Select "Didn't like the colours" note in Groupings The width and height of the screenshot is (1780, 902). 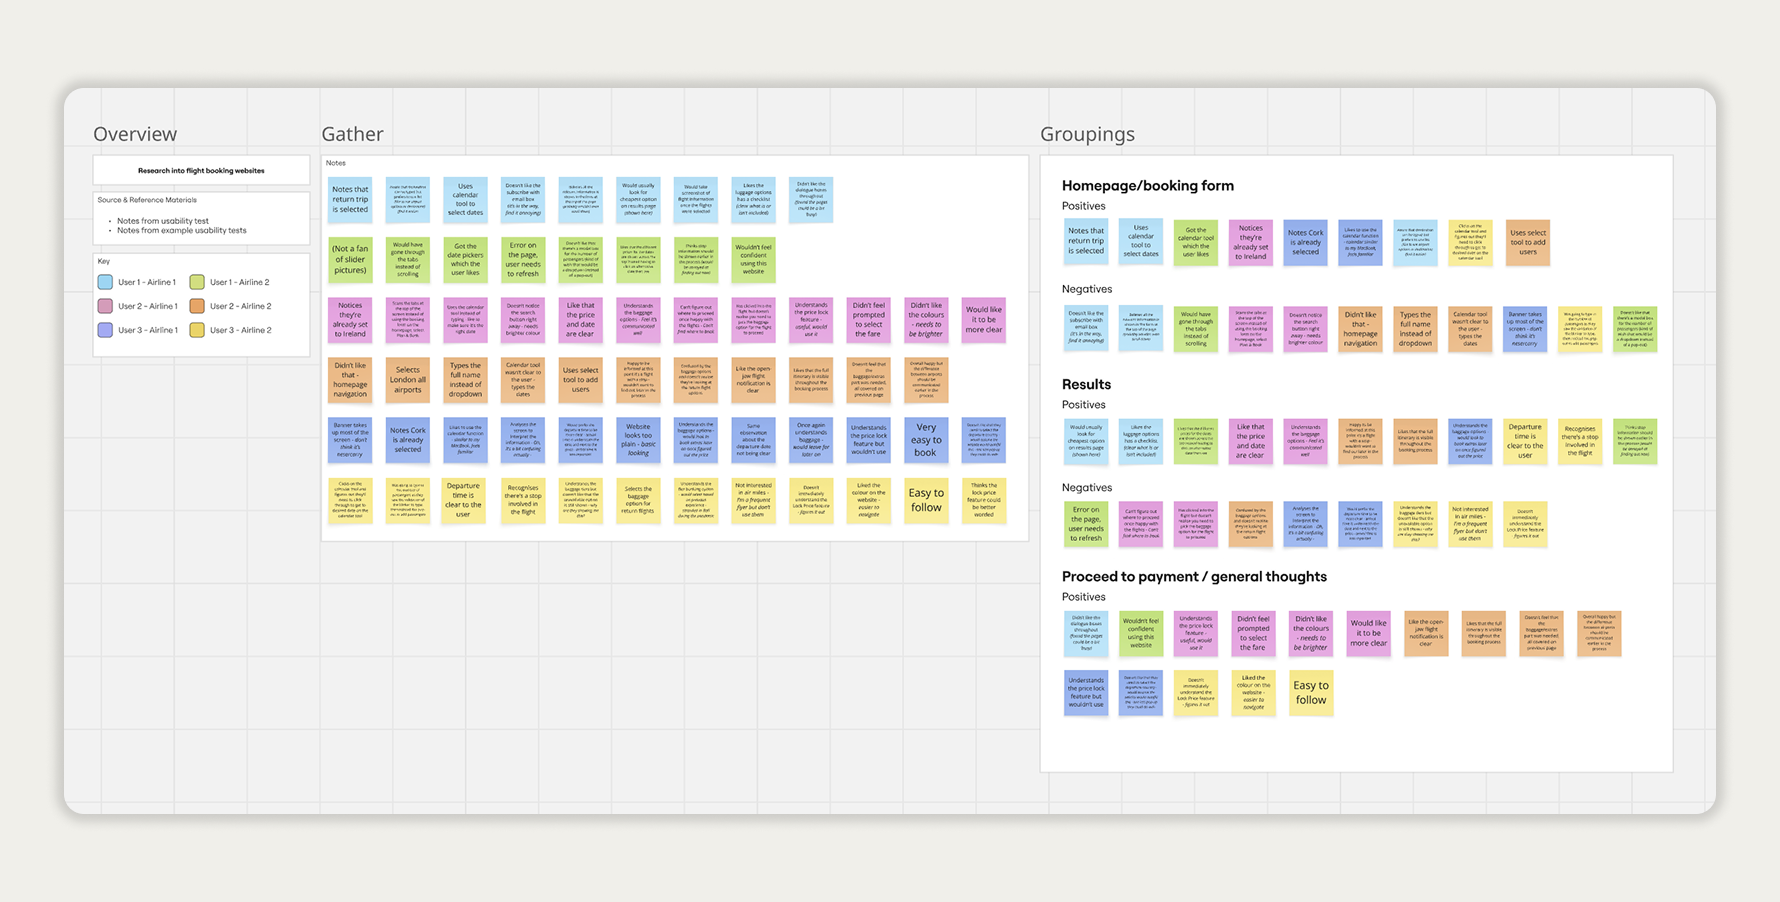tap(1311, 634)
